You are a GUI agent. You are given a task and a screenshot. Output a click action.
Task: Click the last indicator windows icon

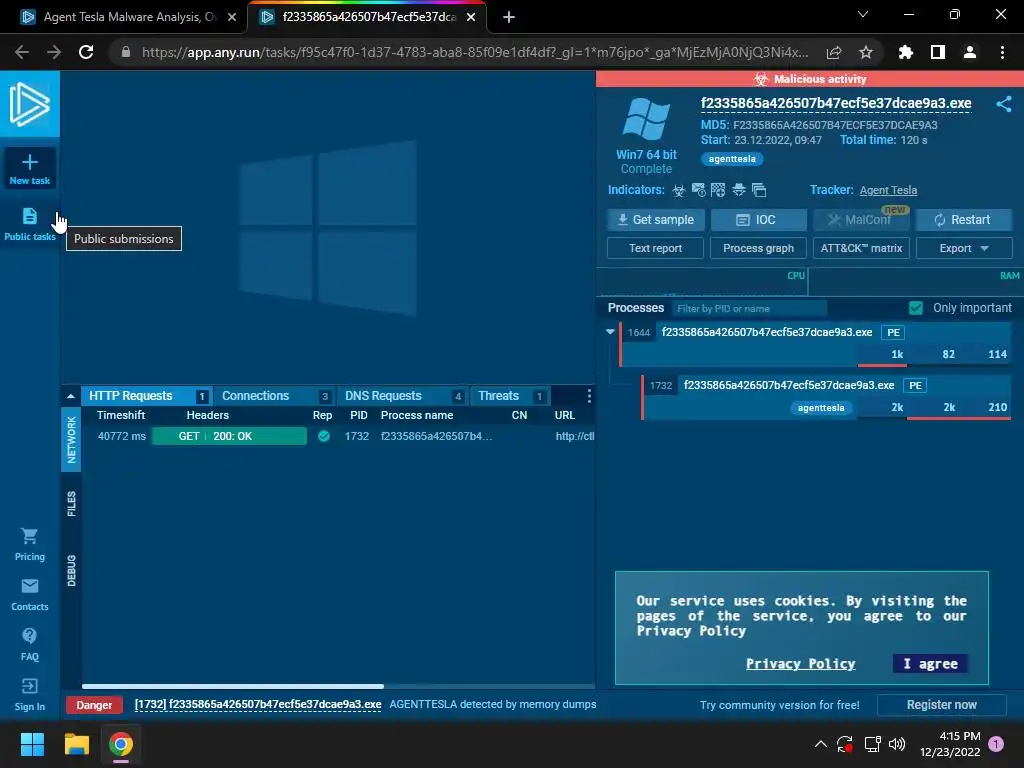(759, 190)
